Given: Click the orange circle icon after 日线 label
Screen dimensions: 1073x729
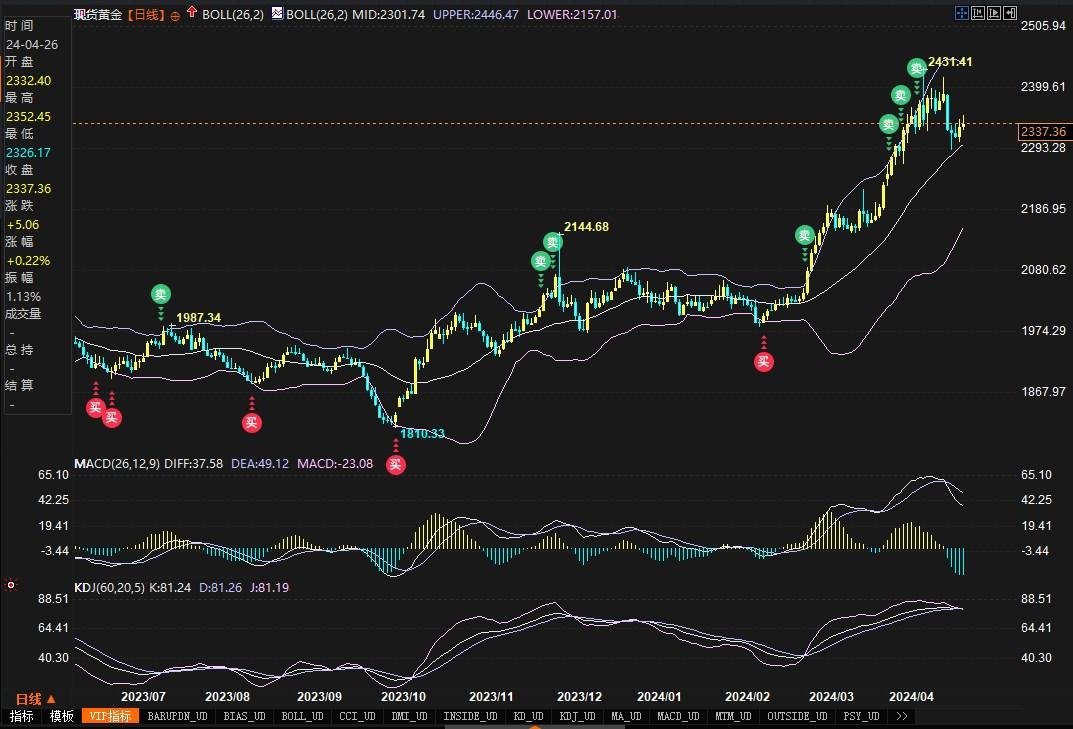Looking at the screenshot, I should (x=176, y=16).
